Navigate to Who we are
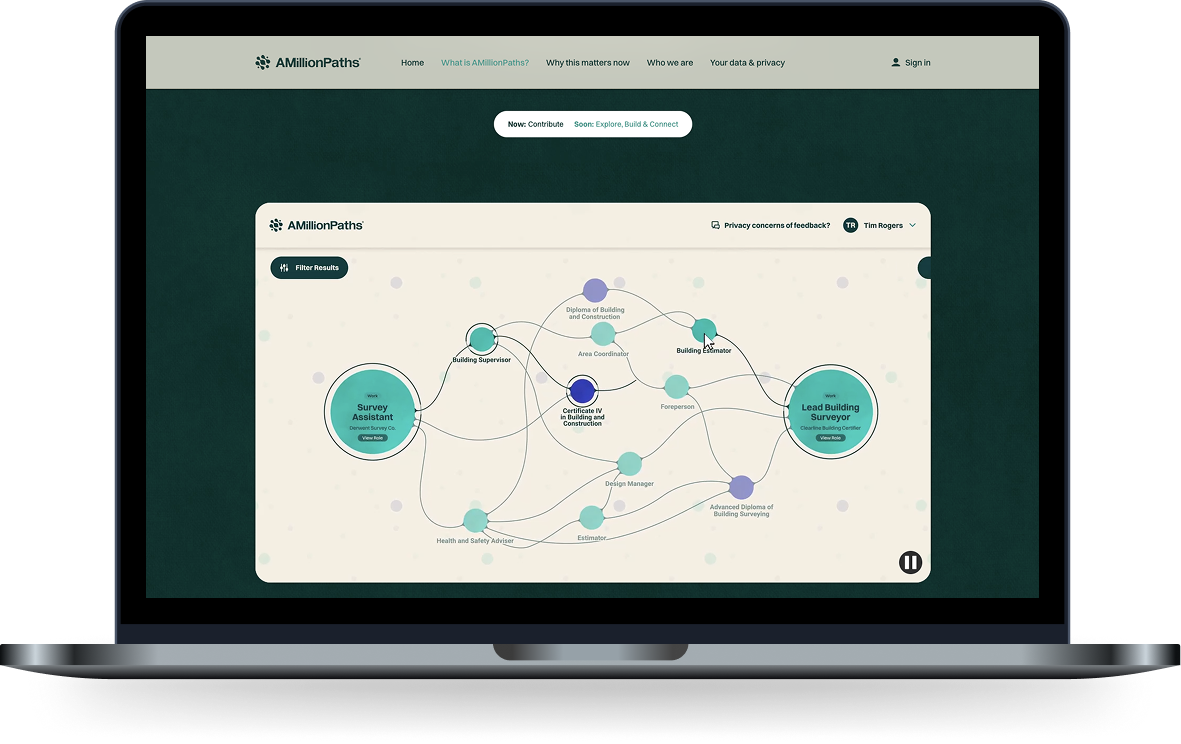1181x744 pixels. click(670, 63)
